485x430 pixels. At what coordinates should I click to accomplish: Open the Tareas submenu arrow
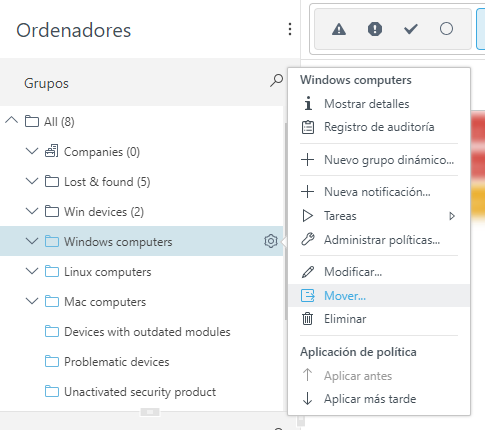coord(452,216)
